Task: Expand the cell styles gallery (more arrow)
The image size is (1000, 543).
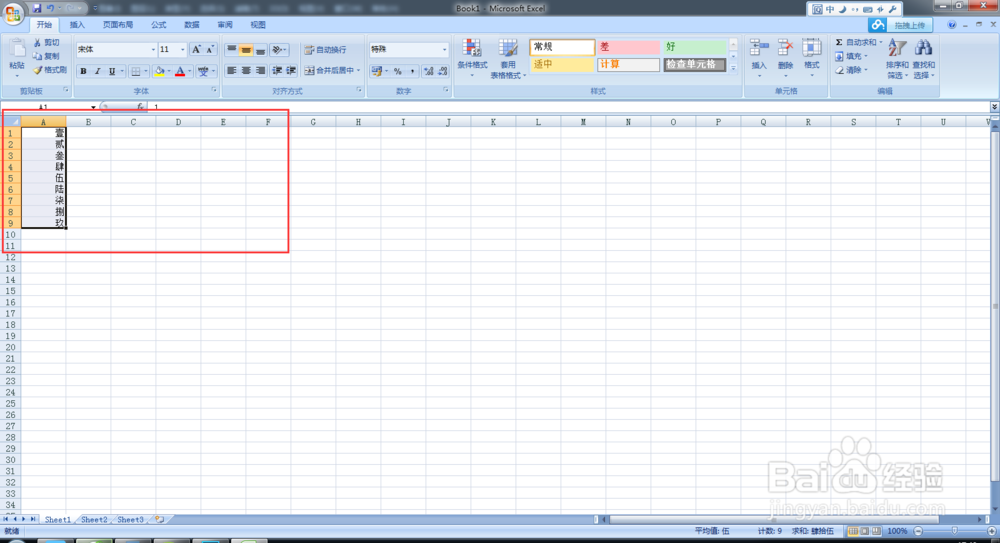Action: 733,68
